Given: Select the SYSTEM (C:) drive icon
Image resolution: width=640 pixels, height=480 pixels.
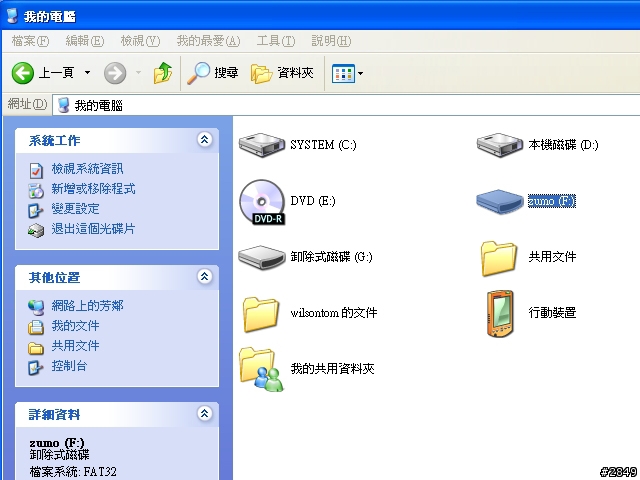Looking at the screenshot, I should [x=262, y=145].
